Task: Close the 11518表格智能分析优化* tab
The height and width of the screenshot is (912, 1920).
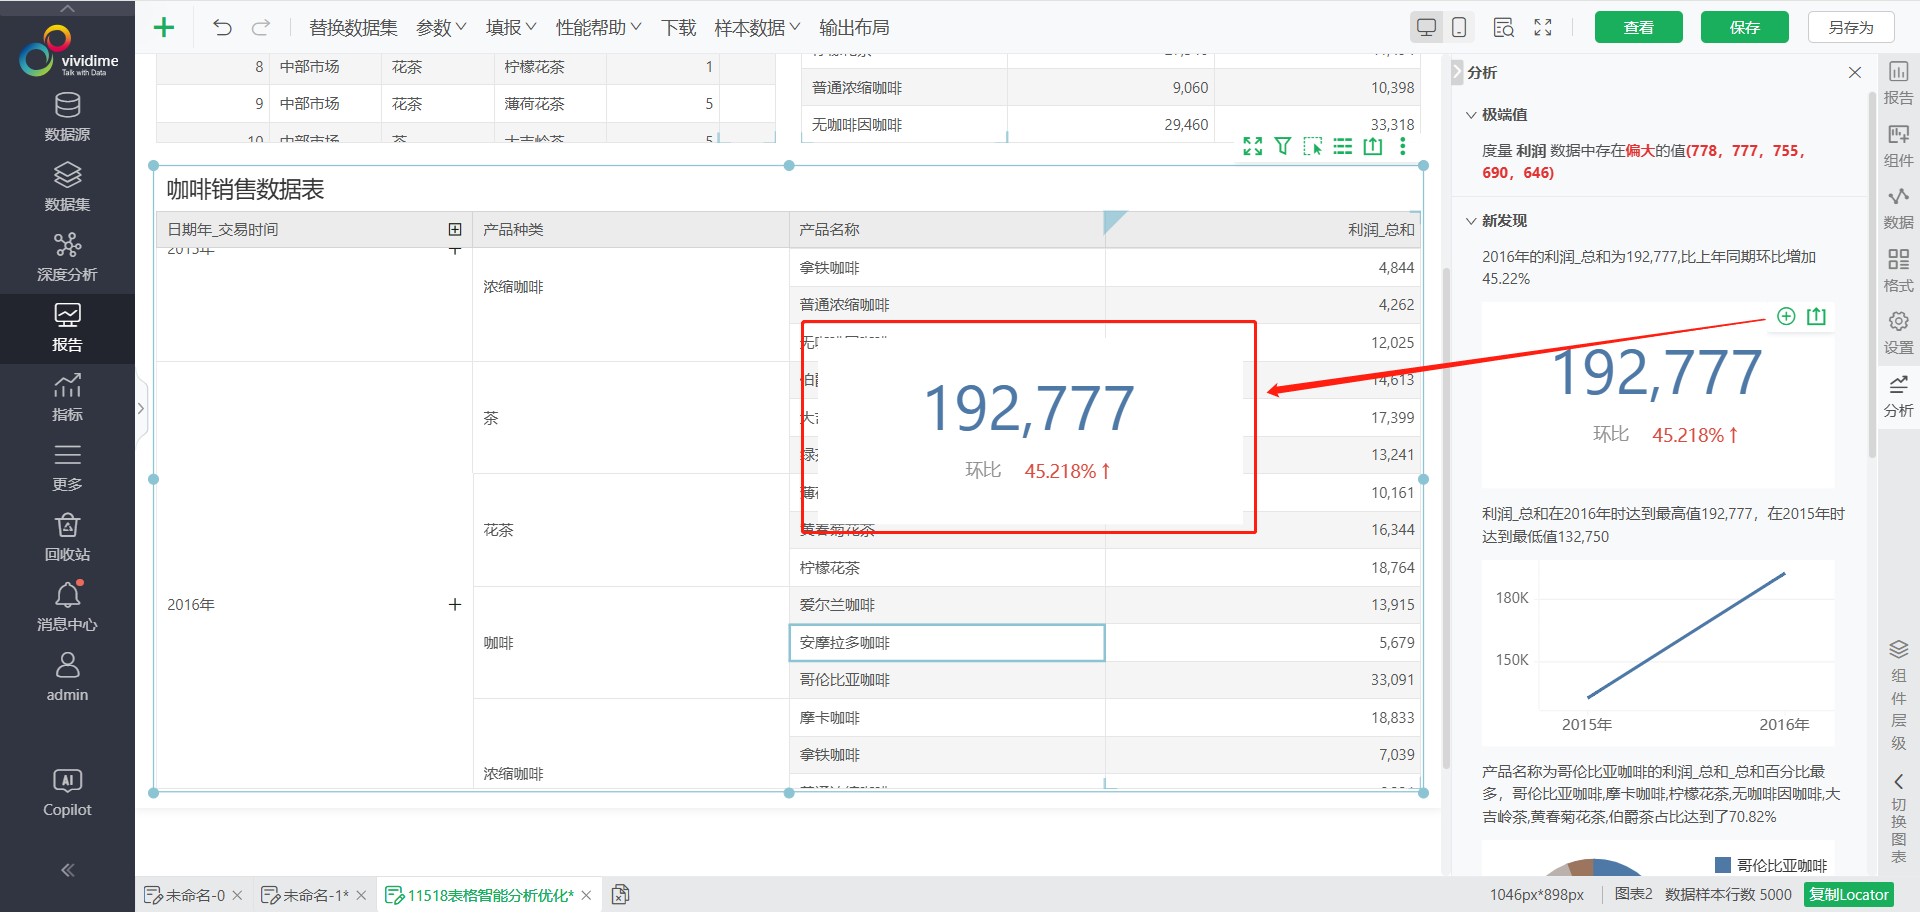Action: click(587, 895)
